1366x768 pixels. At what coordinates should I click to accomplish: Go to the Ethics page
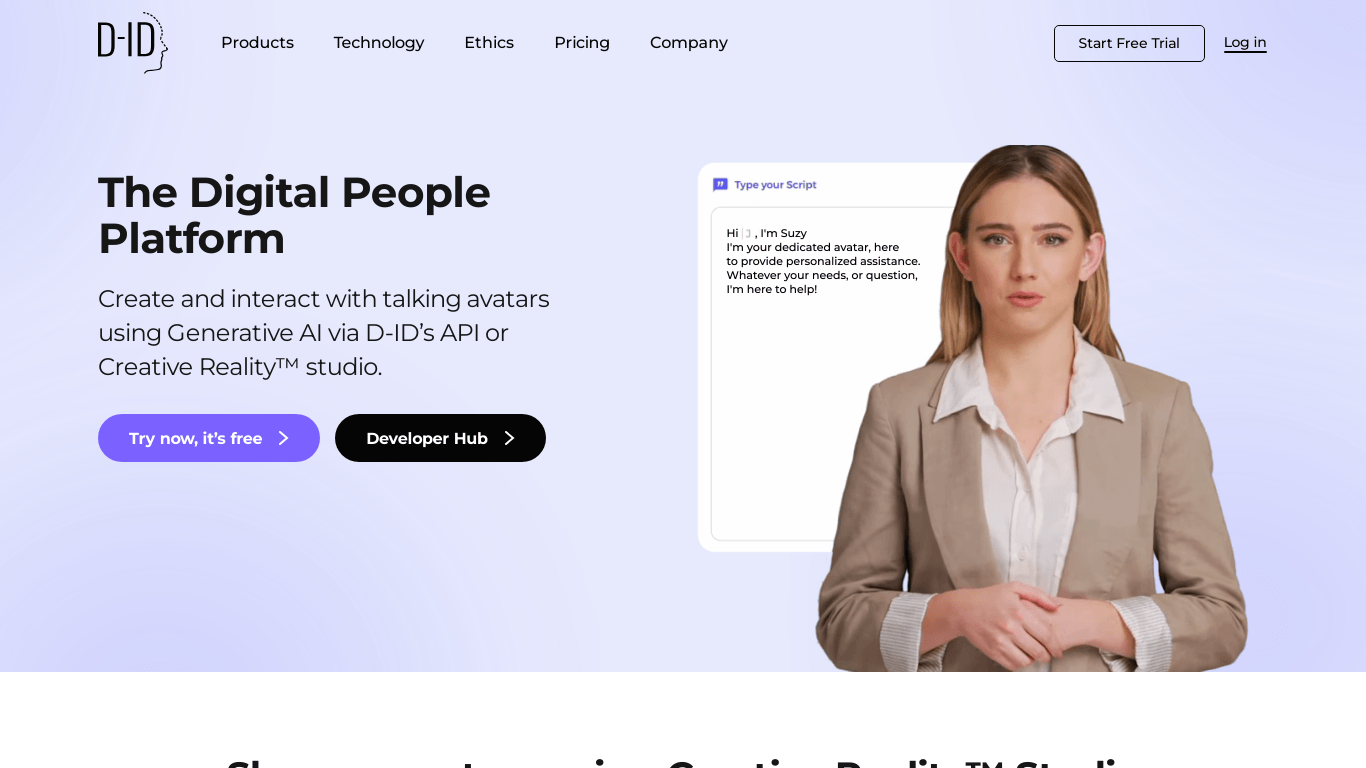[x=489, y=43]
